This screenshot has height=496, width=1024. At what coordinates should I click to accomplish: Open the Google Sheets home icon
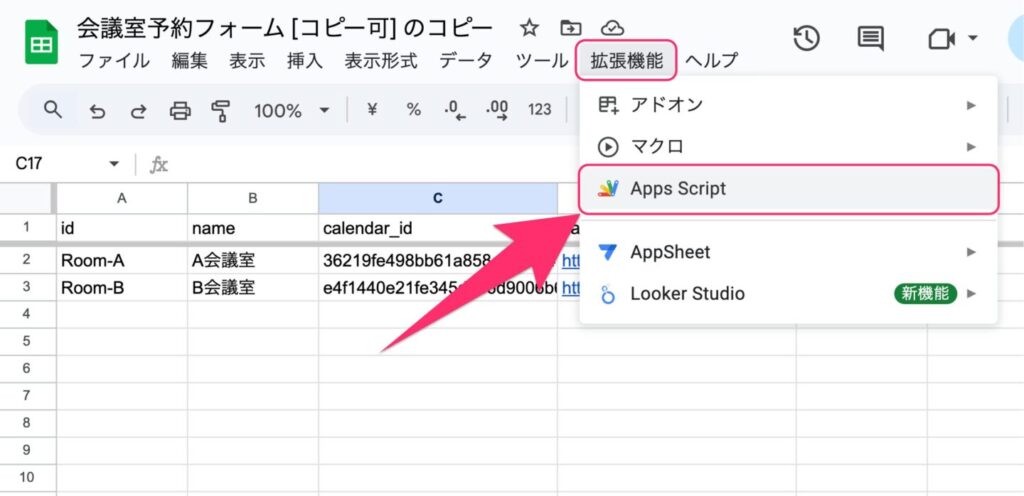pyautogui.click(x=42, y=42)
